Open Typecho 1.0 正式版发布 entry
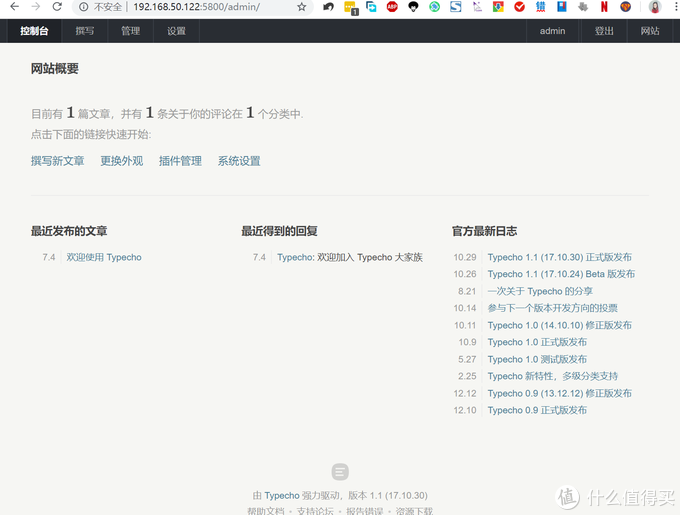Screen dimensions: 680x515 pos(537,342)
